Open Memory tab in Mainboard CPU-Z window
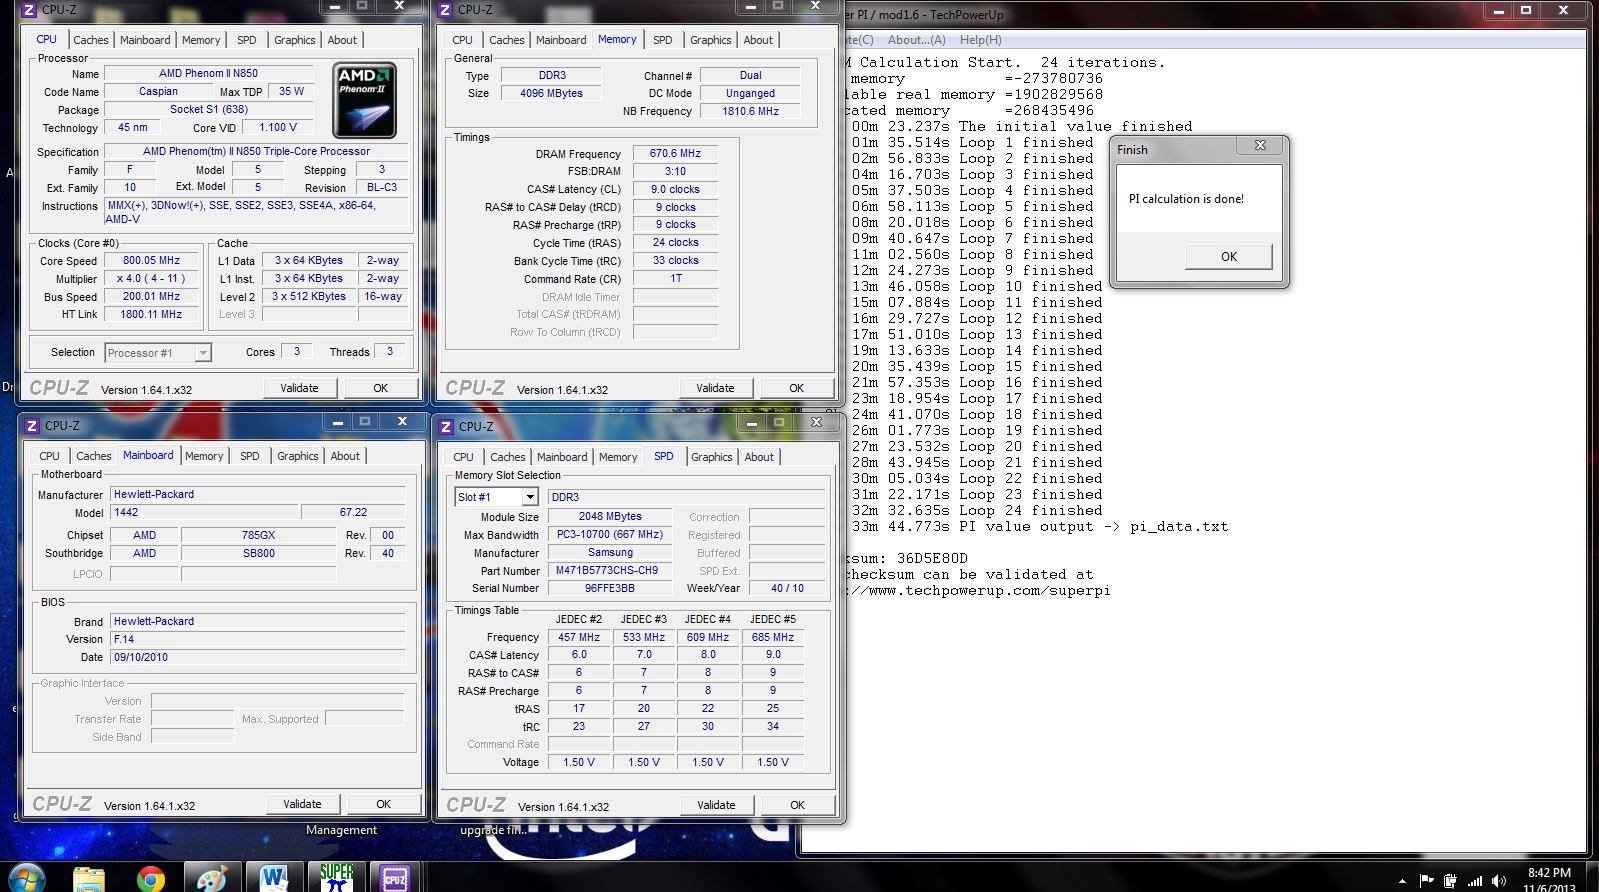 pos(204,456)
